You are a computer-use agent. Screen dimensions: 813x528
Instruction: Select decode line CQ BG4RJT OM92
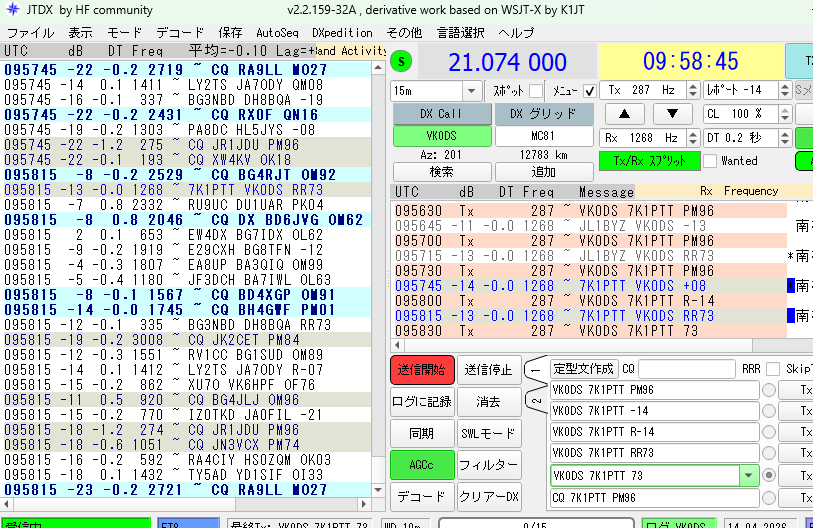tap(186, 175)
